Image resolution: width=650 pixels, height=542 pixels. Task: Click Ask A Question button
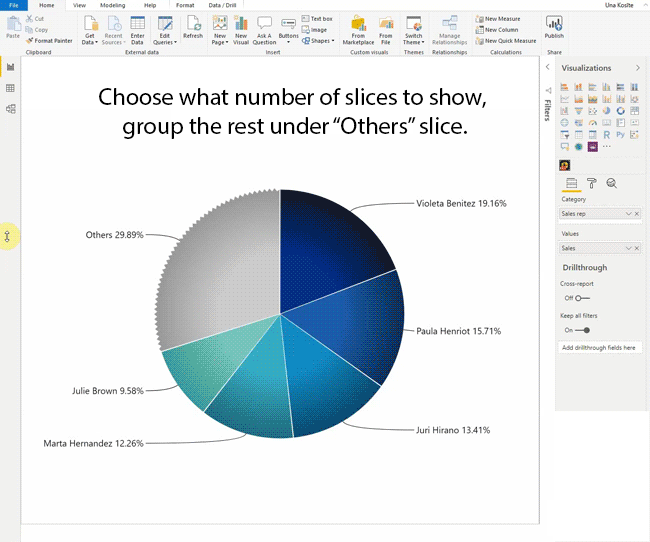click(x=264, y=31)
